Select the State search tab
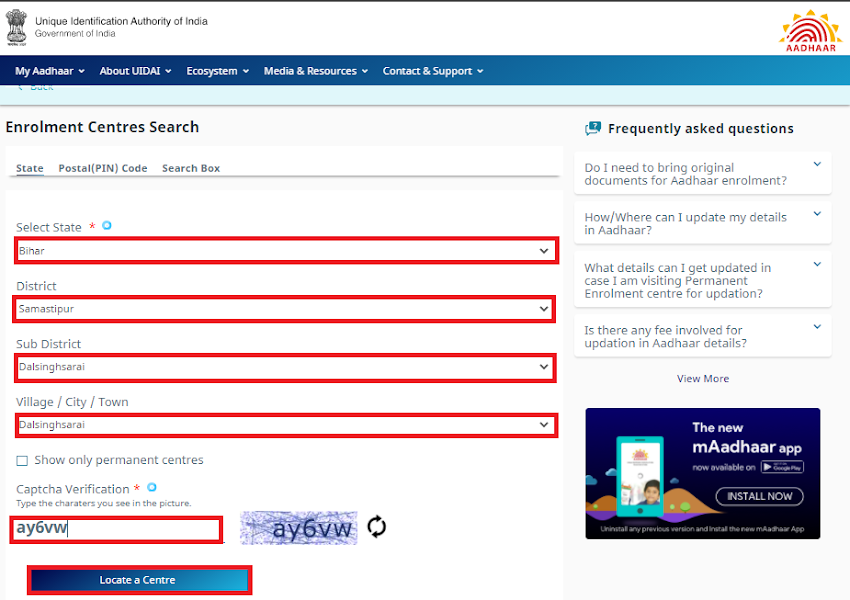Screen dimensions: 850x600 [x=30, y=168]
